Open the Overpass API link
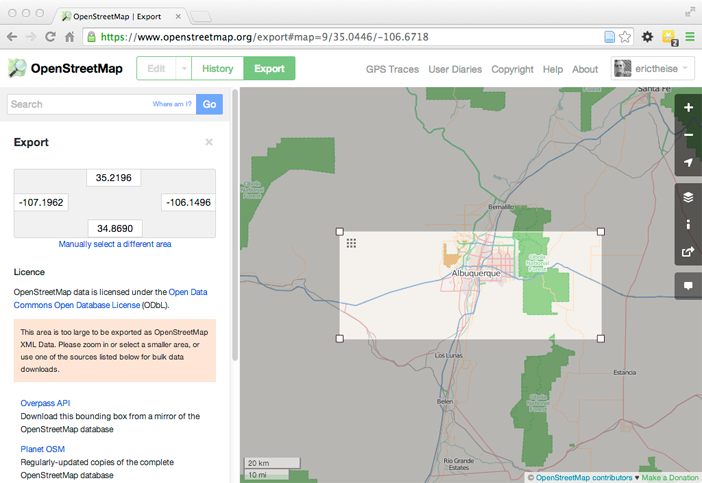 45,403
